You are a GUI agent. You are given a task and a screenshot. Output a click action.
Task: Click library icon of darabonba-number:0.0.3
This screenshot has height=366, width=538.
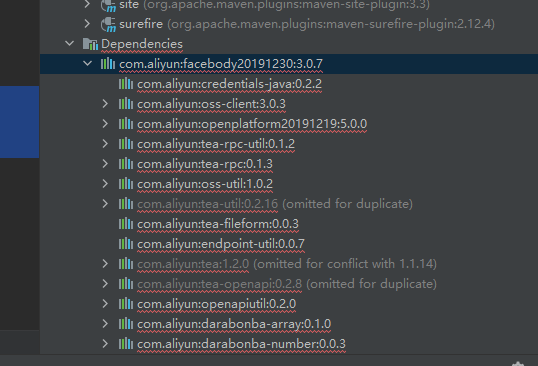click(x=126, y=344)
